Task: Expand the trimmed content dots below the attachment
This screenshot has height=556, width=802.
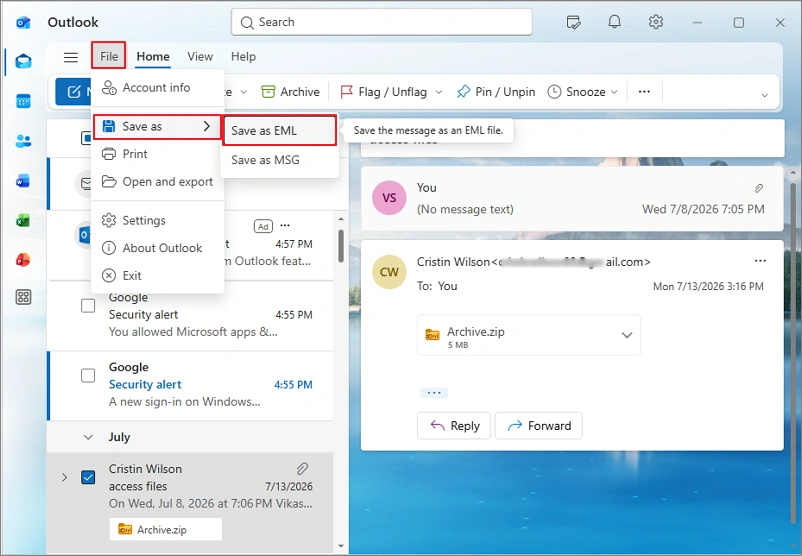Action: tap(434, 393)
